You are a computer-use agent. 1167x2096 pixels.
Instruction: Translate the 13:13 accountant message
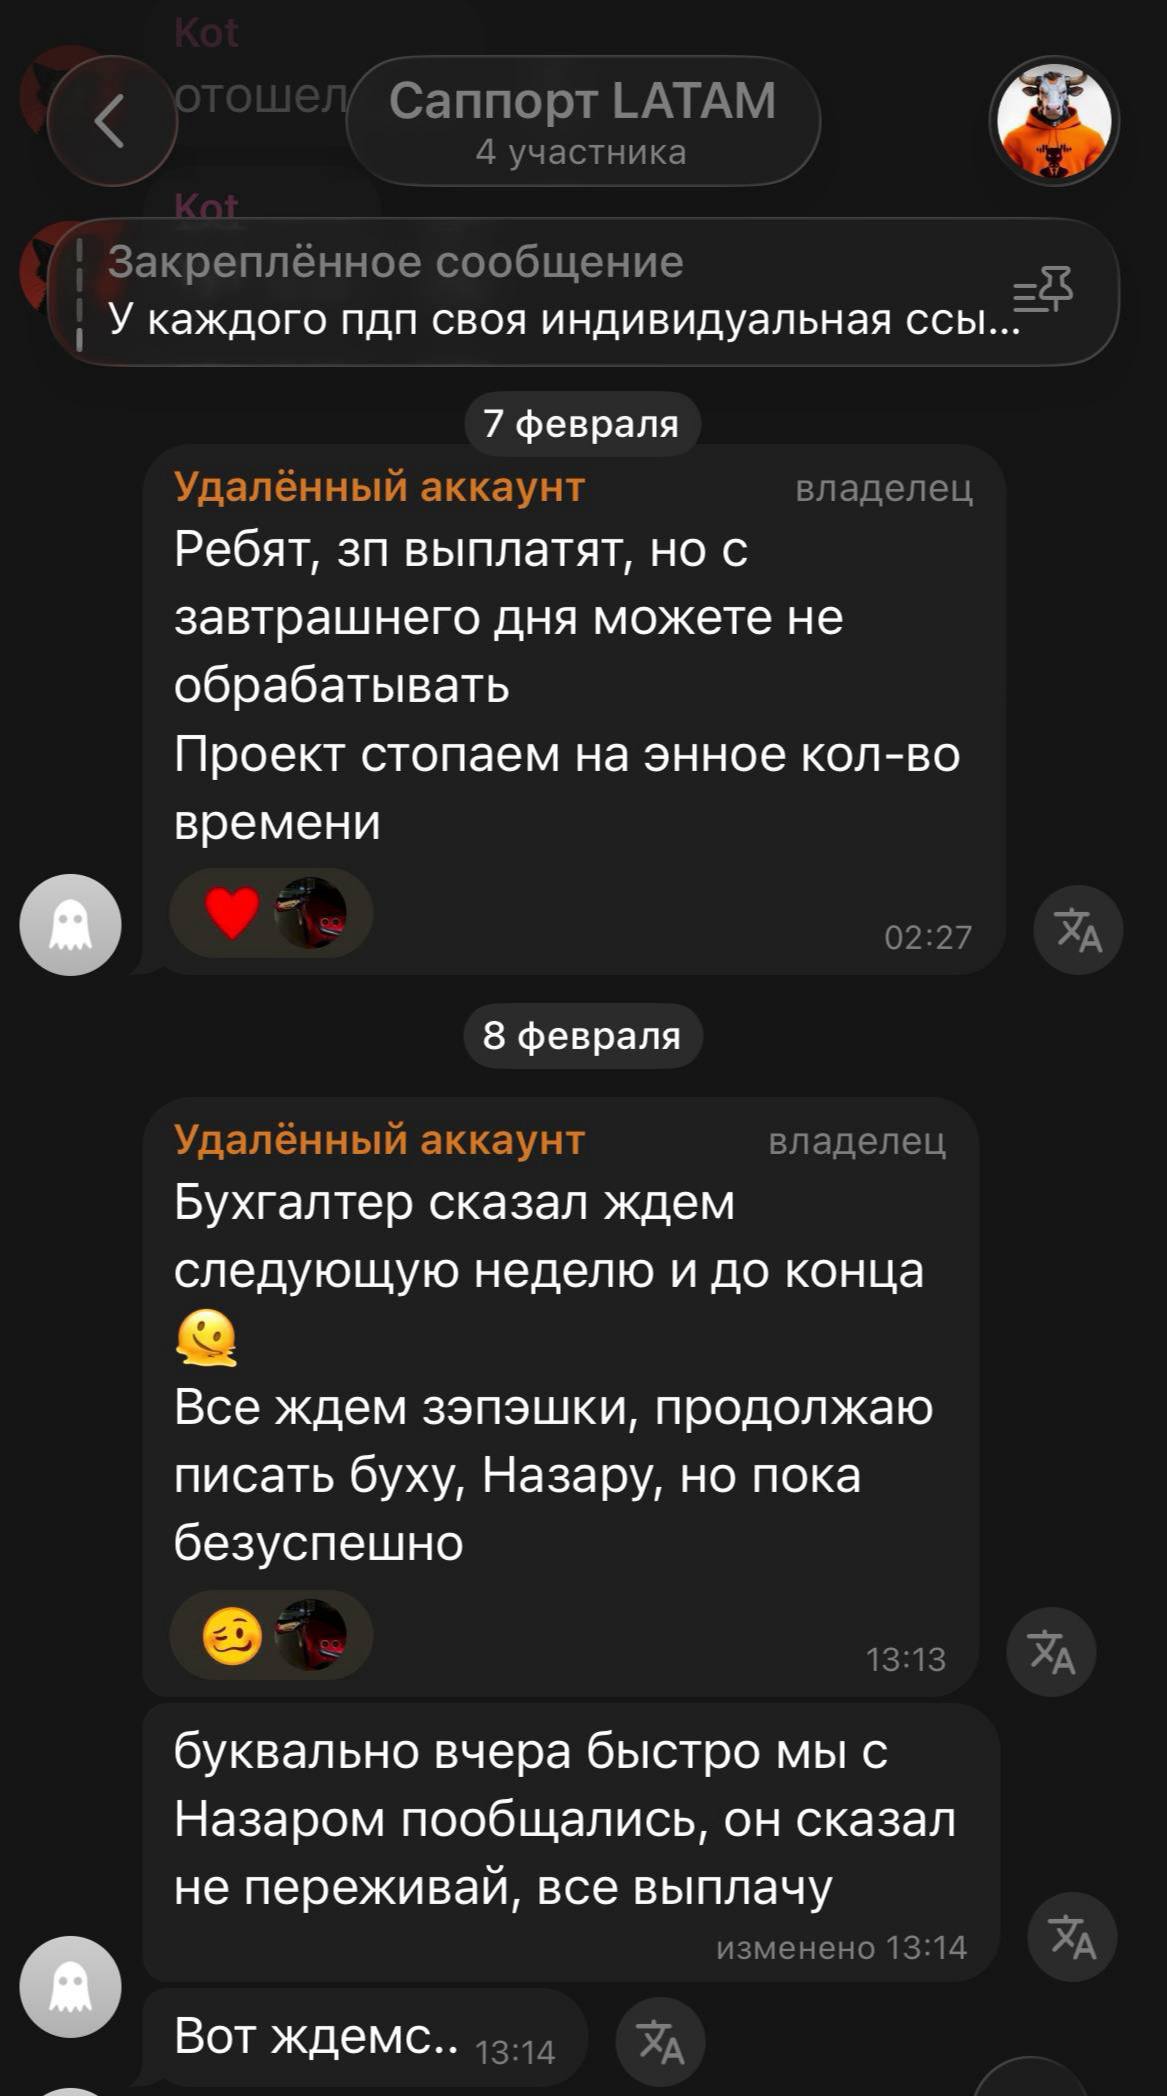click(1051, 1652)
